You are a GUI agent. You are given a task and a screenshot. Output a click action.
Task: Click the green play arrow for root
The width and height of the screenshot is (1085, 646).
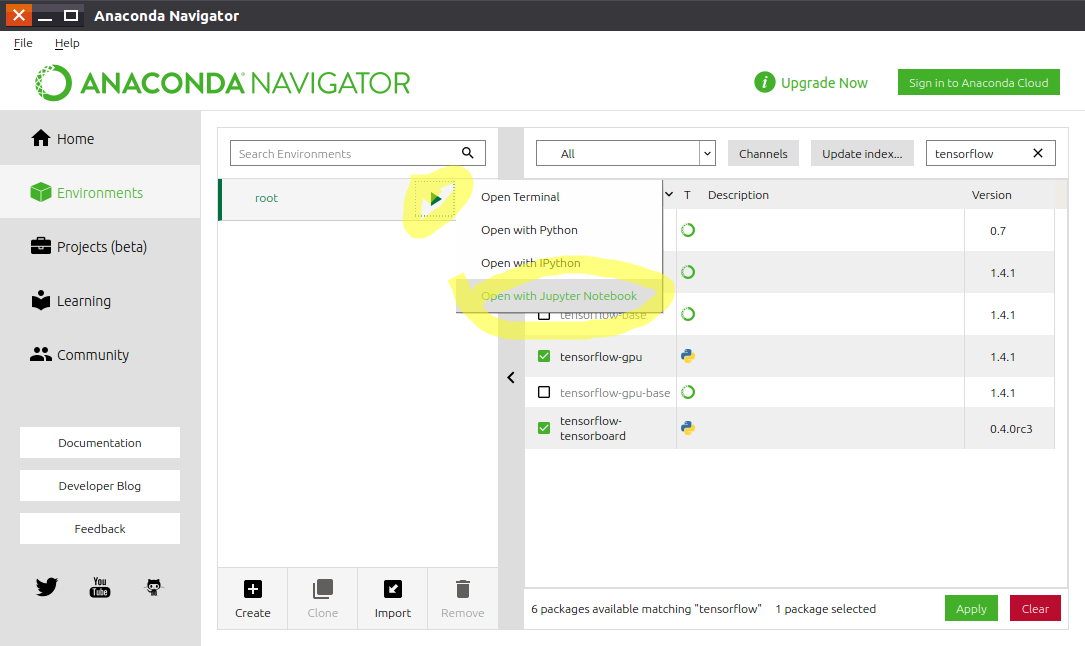(x=435, y=199)
